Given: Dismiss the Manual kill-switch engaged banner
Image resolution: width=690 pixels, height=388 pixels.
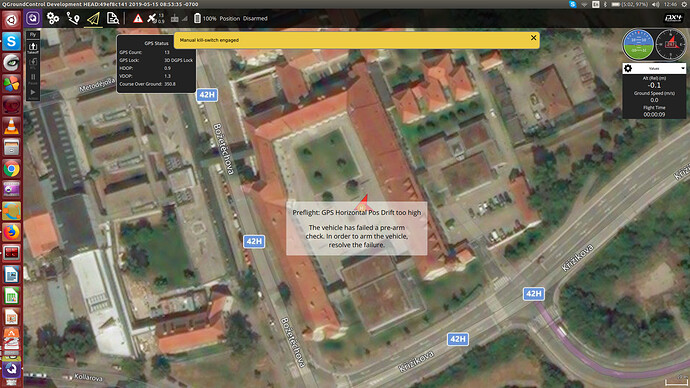Looking at the screenshot, I should click(533, 38).
